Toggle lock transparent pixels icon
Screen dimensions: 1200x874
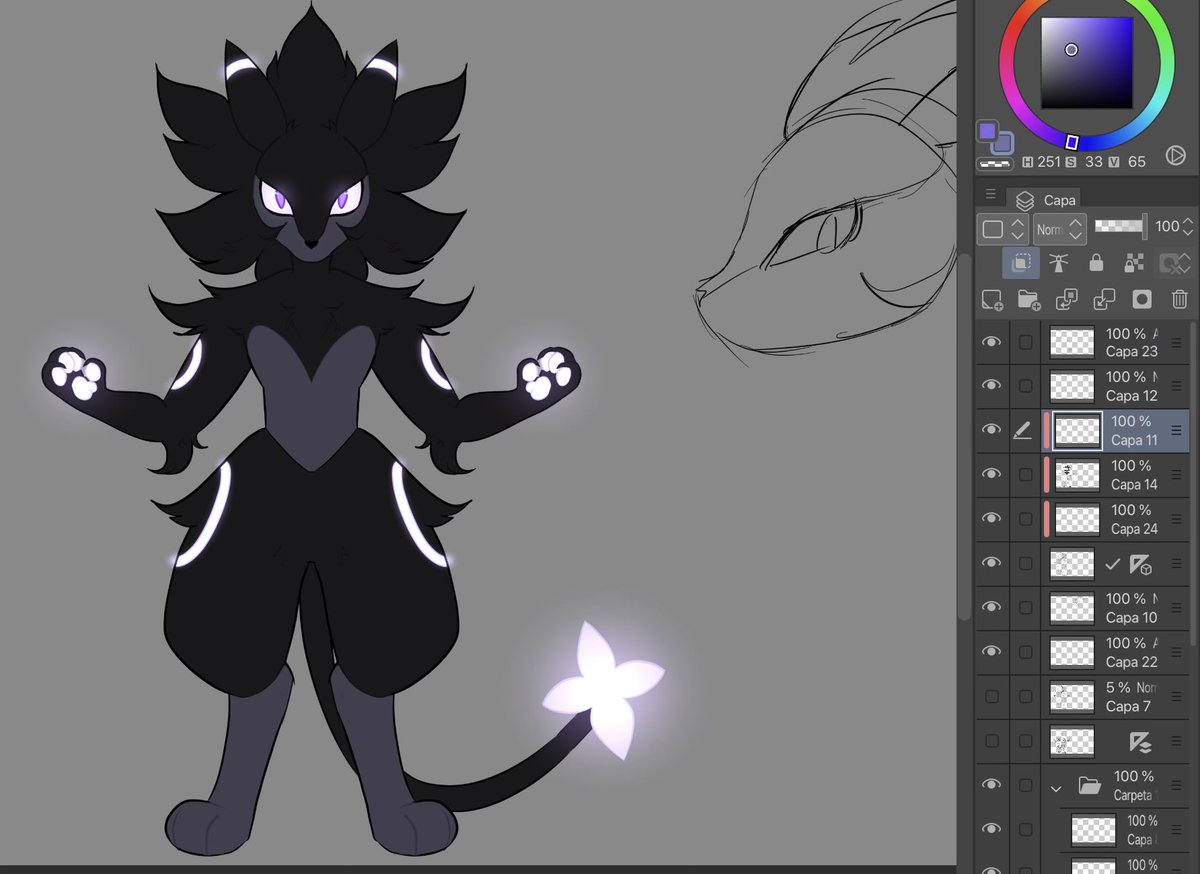tap(1134, 263)
